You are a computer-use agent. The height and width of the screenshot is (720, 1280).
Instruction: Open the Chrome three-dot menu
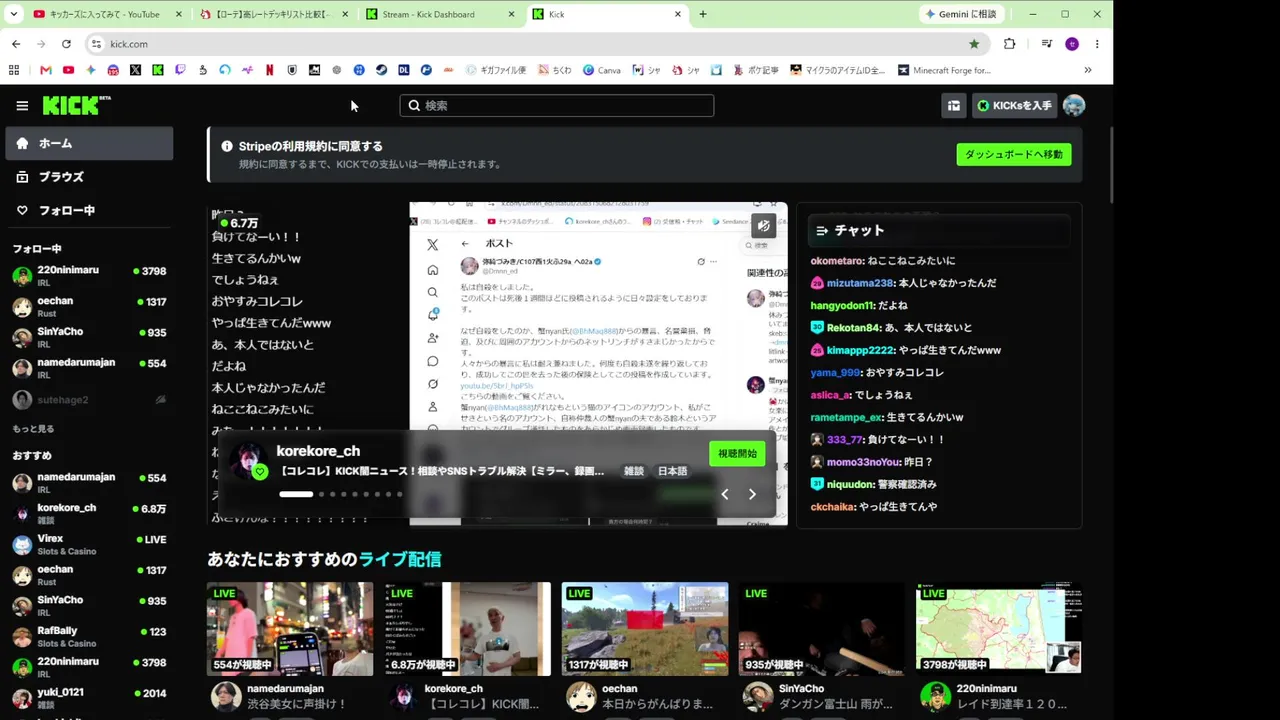(x=1097, y=44)
